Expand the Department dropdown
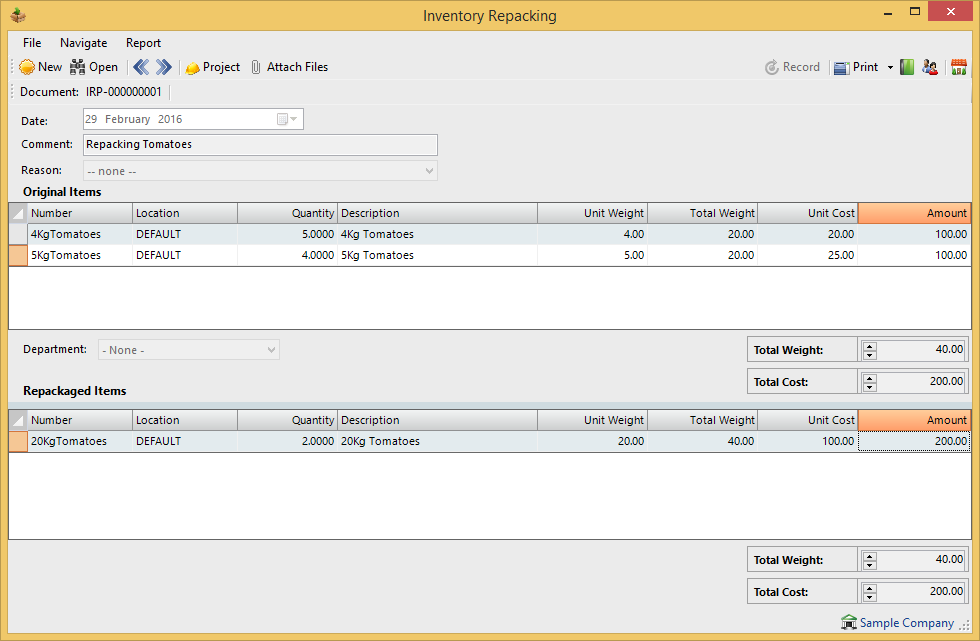Viewport: 980px width, 641px height. 271,350
